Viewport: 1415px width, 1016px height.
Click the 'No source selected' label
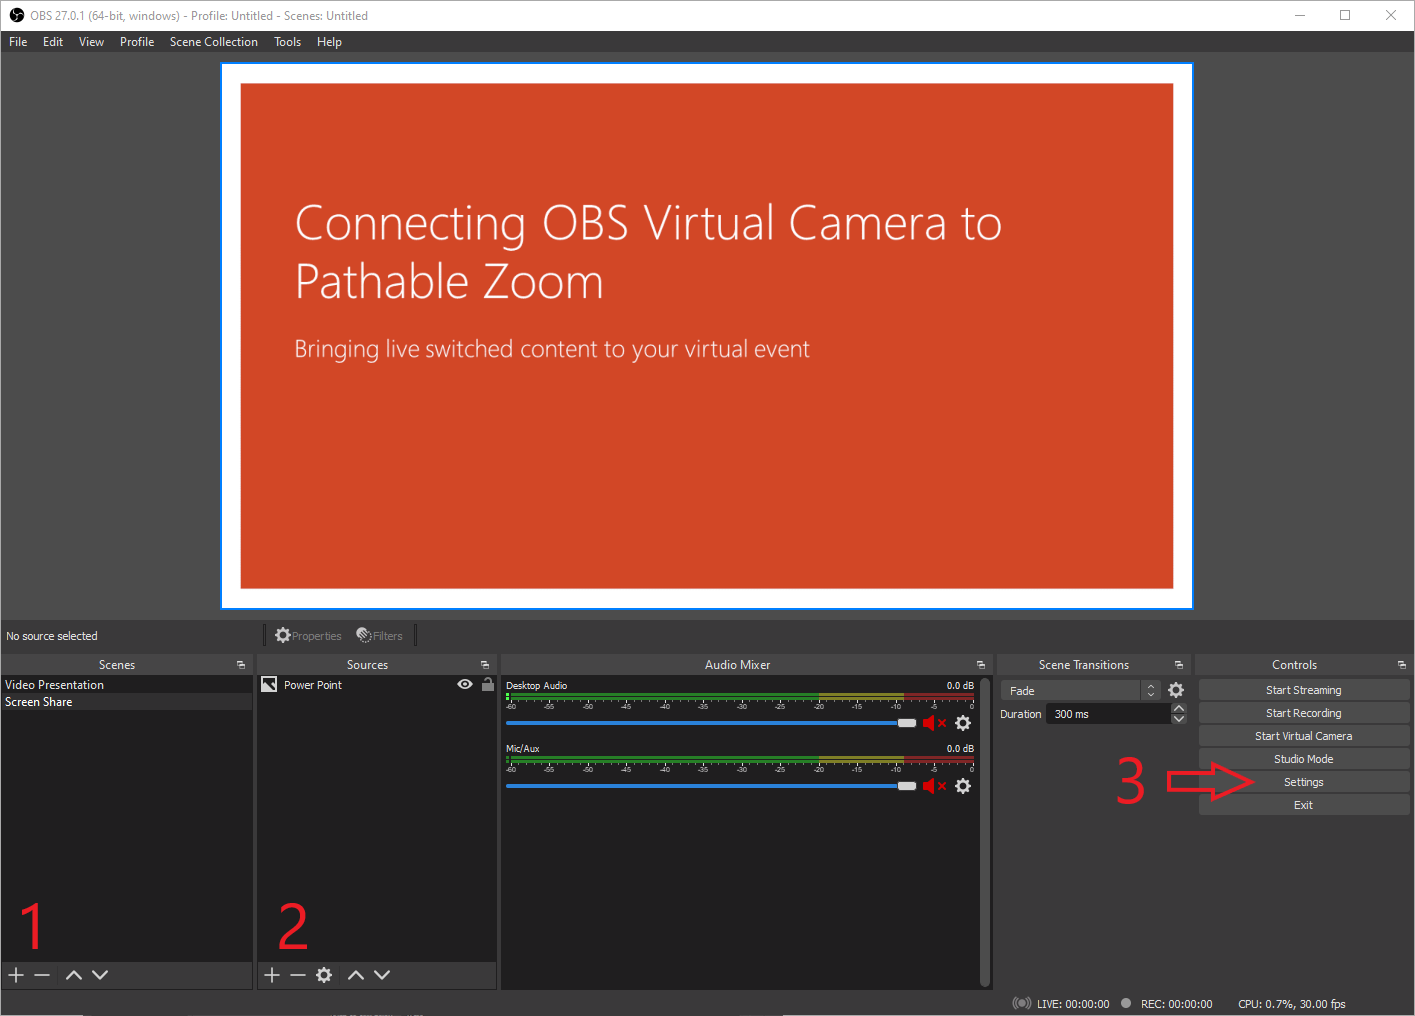coord(52,636)
